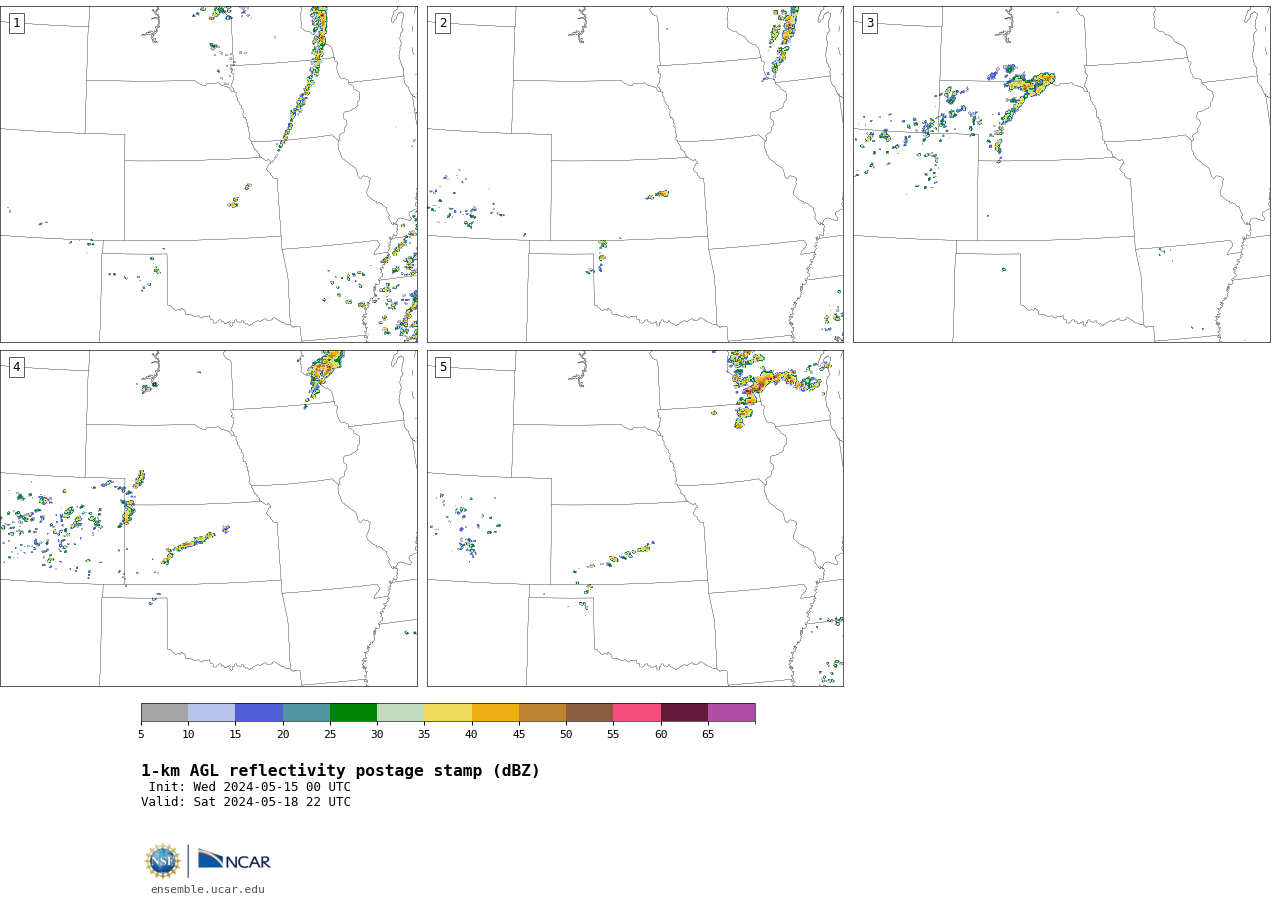This screenshot has width=1280, height=901.
Task: Click the colorbar tick label 50
Action: point(566,734)
